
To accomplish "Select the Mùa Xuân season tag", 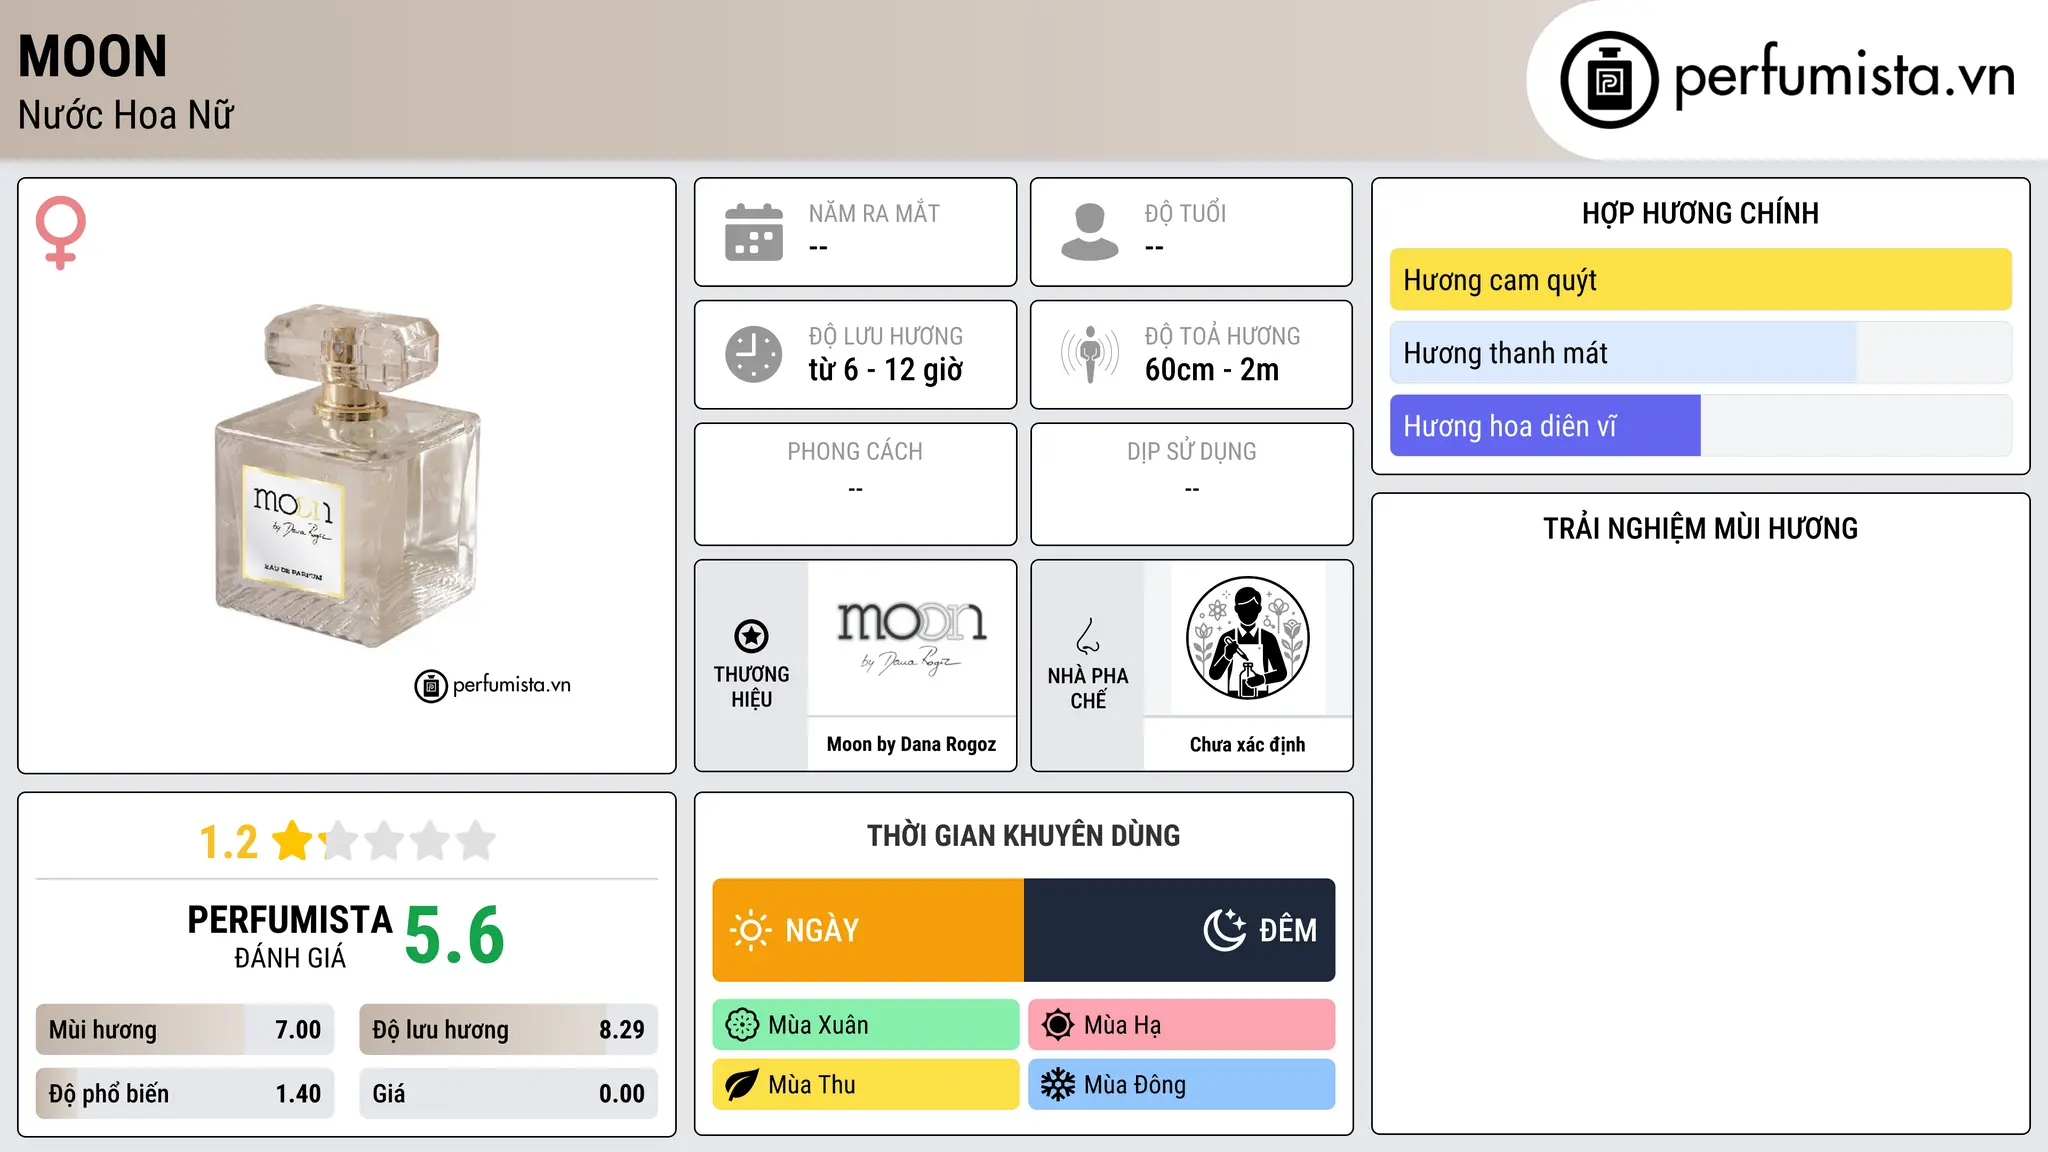I will 866,1025.
